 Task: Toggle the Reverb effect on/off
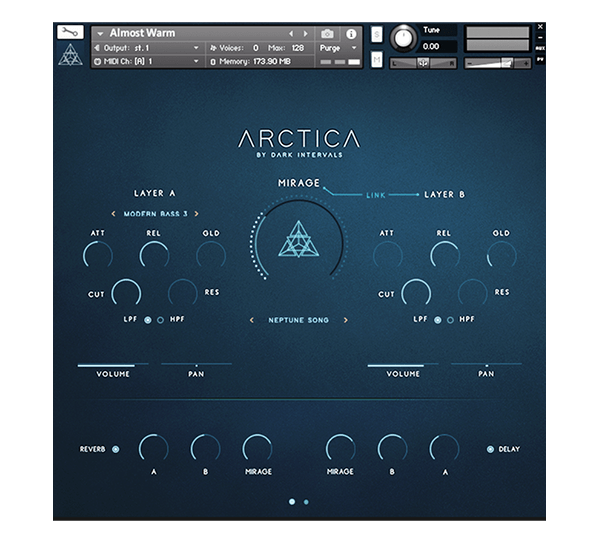[x=115, y=449]
